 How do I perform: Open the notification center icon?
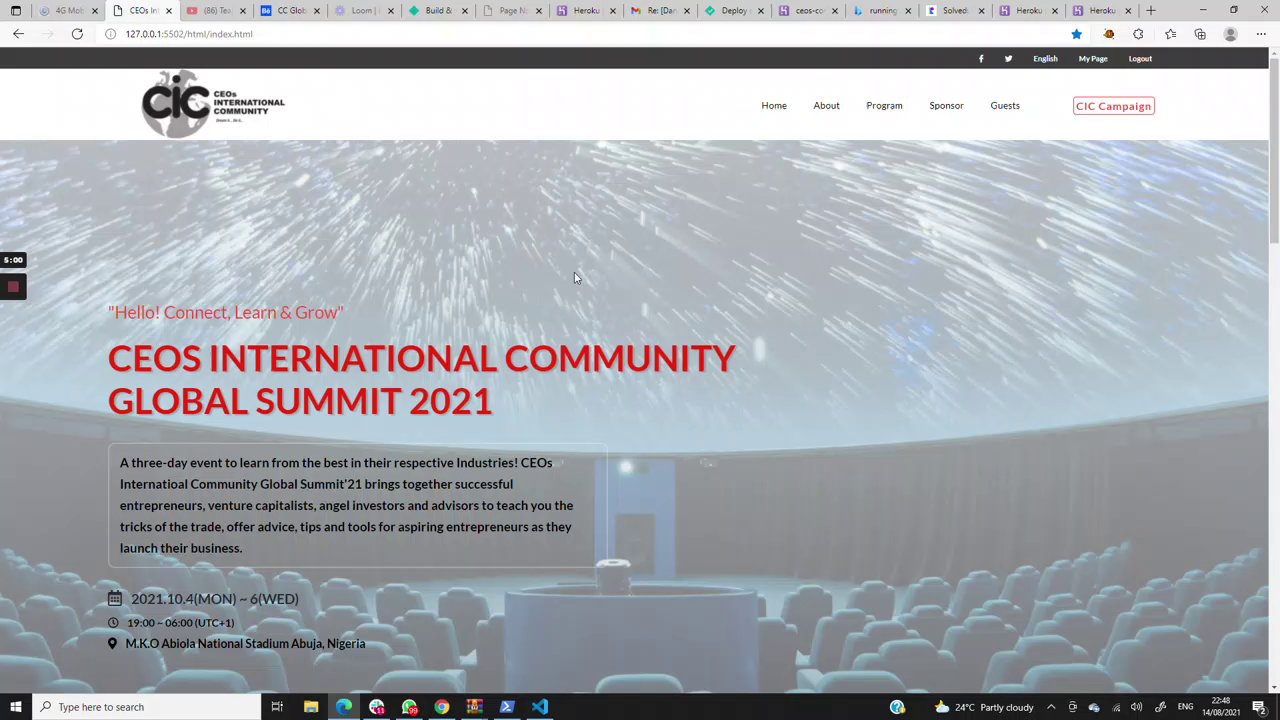tap(1259, 707)
